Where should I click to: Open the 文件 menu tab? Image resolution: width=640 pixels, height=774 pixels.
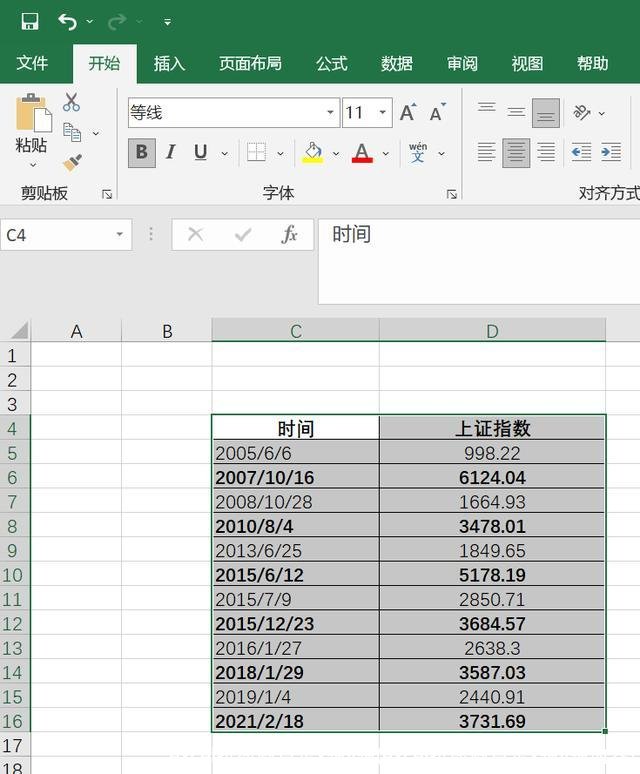tap(32, 63)
